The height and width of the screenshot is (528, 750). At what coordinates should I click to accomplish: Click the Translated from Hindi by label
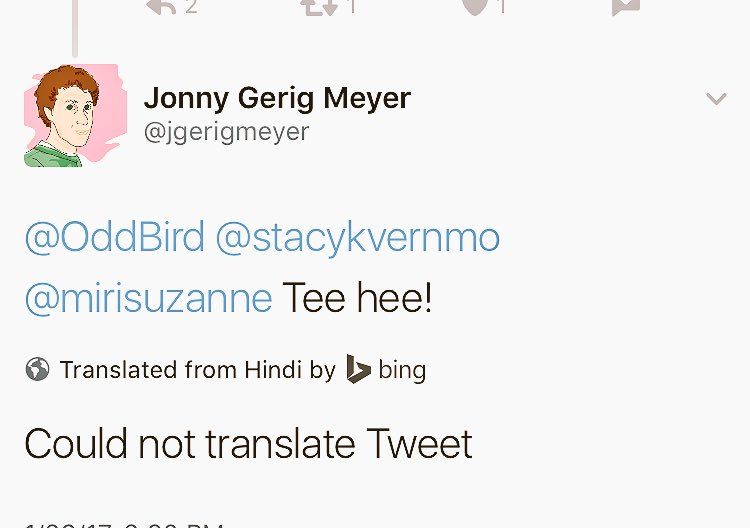tap(198, 370)
